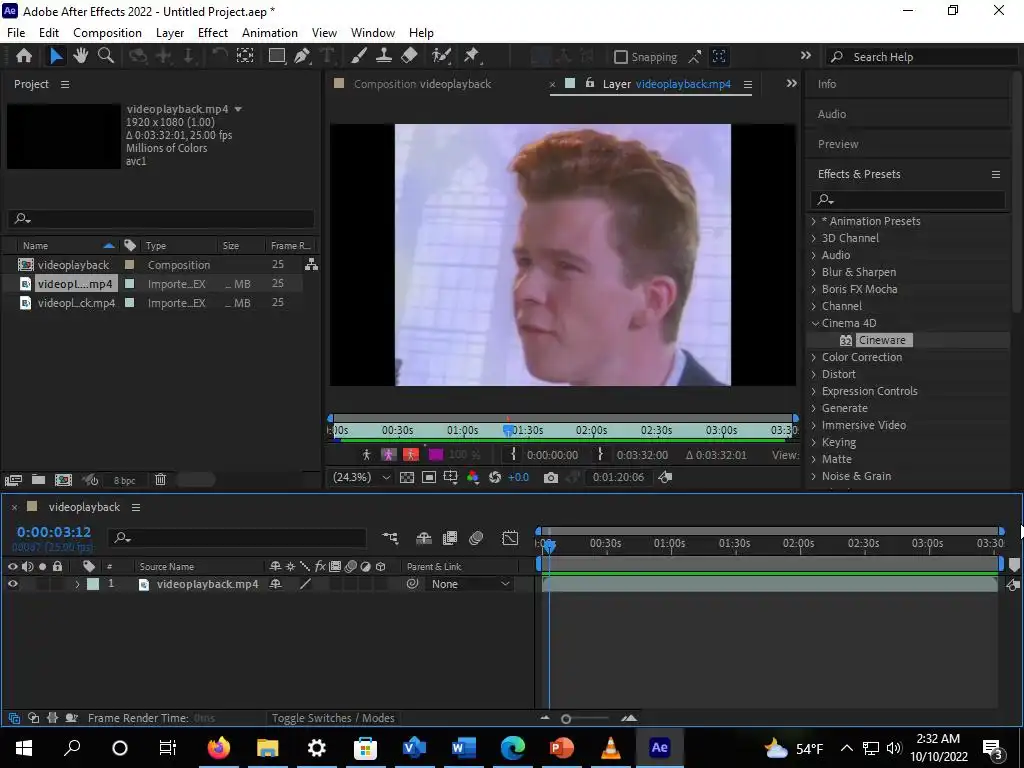This screenshot has width=1024, height=768.
Task: Enable the Snapping checkbox
Action: pos(621,57)
